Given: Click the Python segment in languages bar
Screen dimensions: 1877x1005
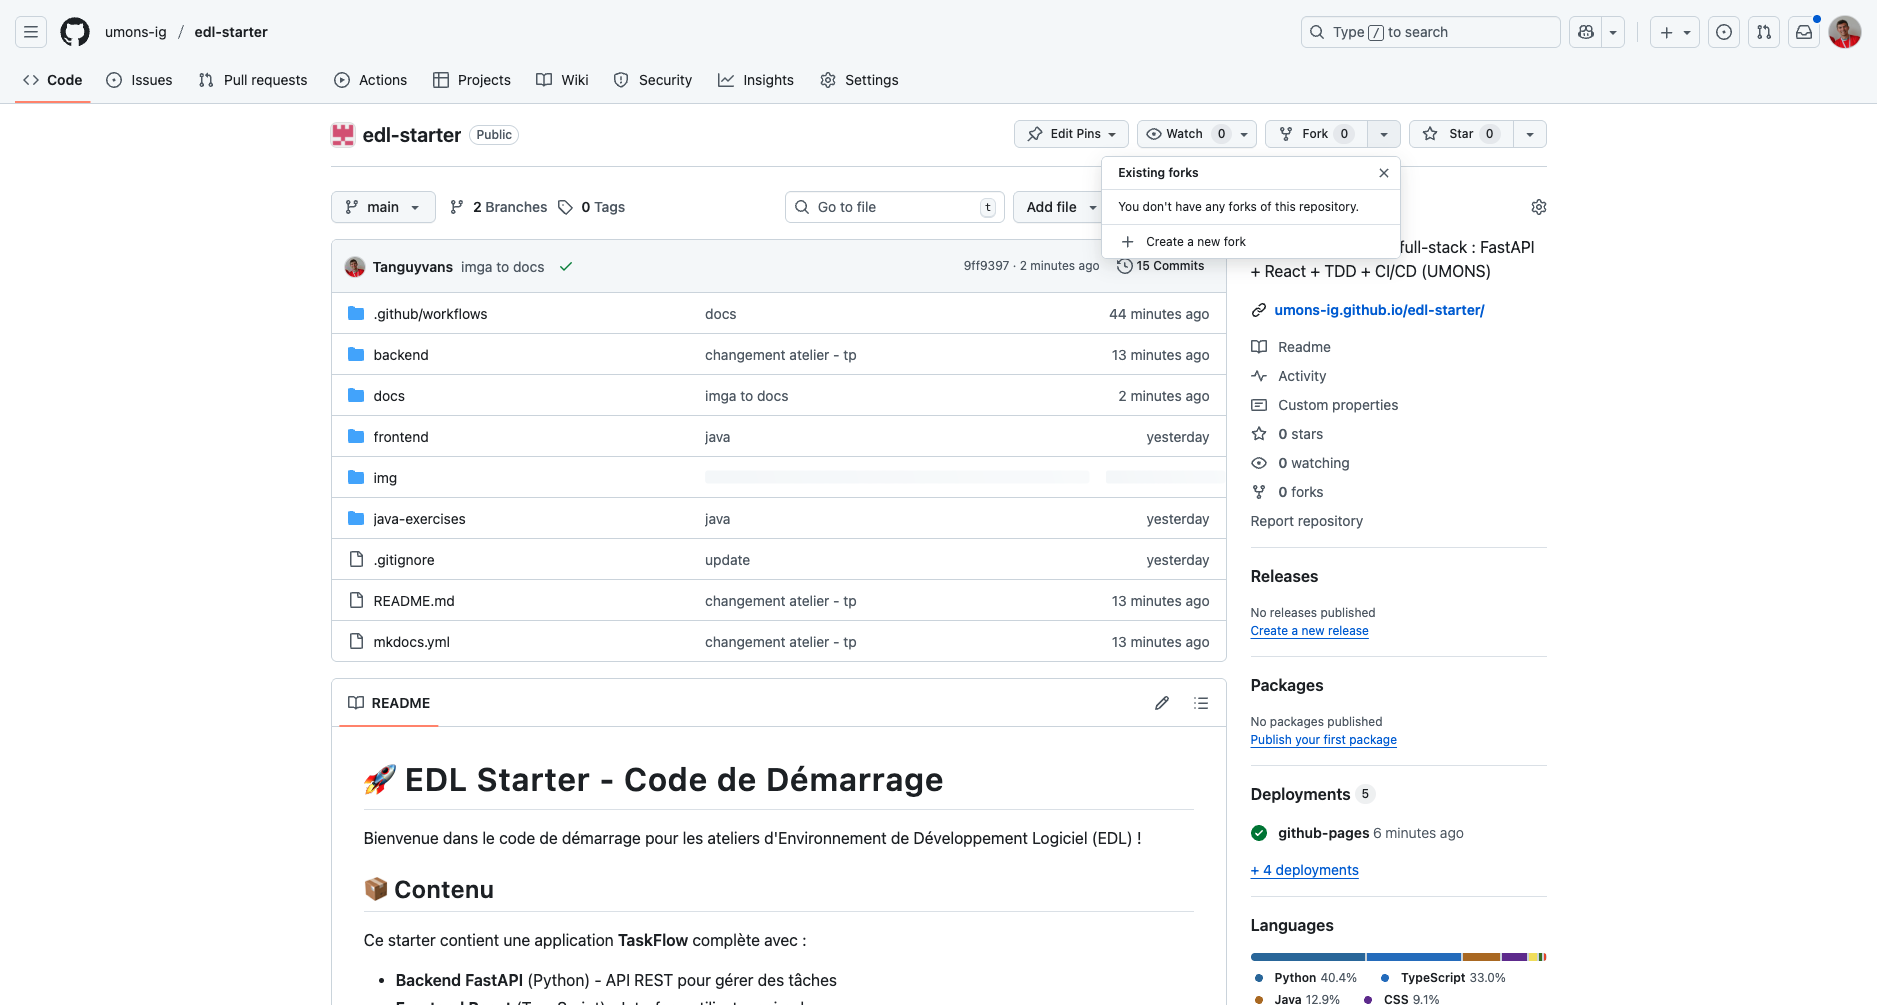Looking at the screenshot, I should pyautogui.click(x=1307, y=957).
